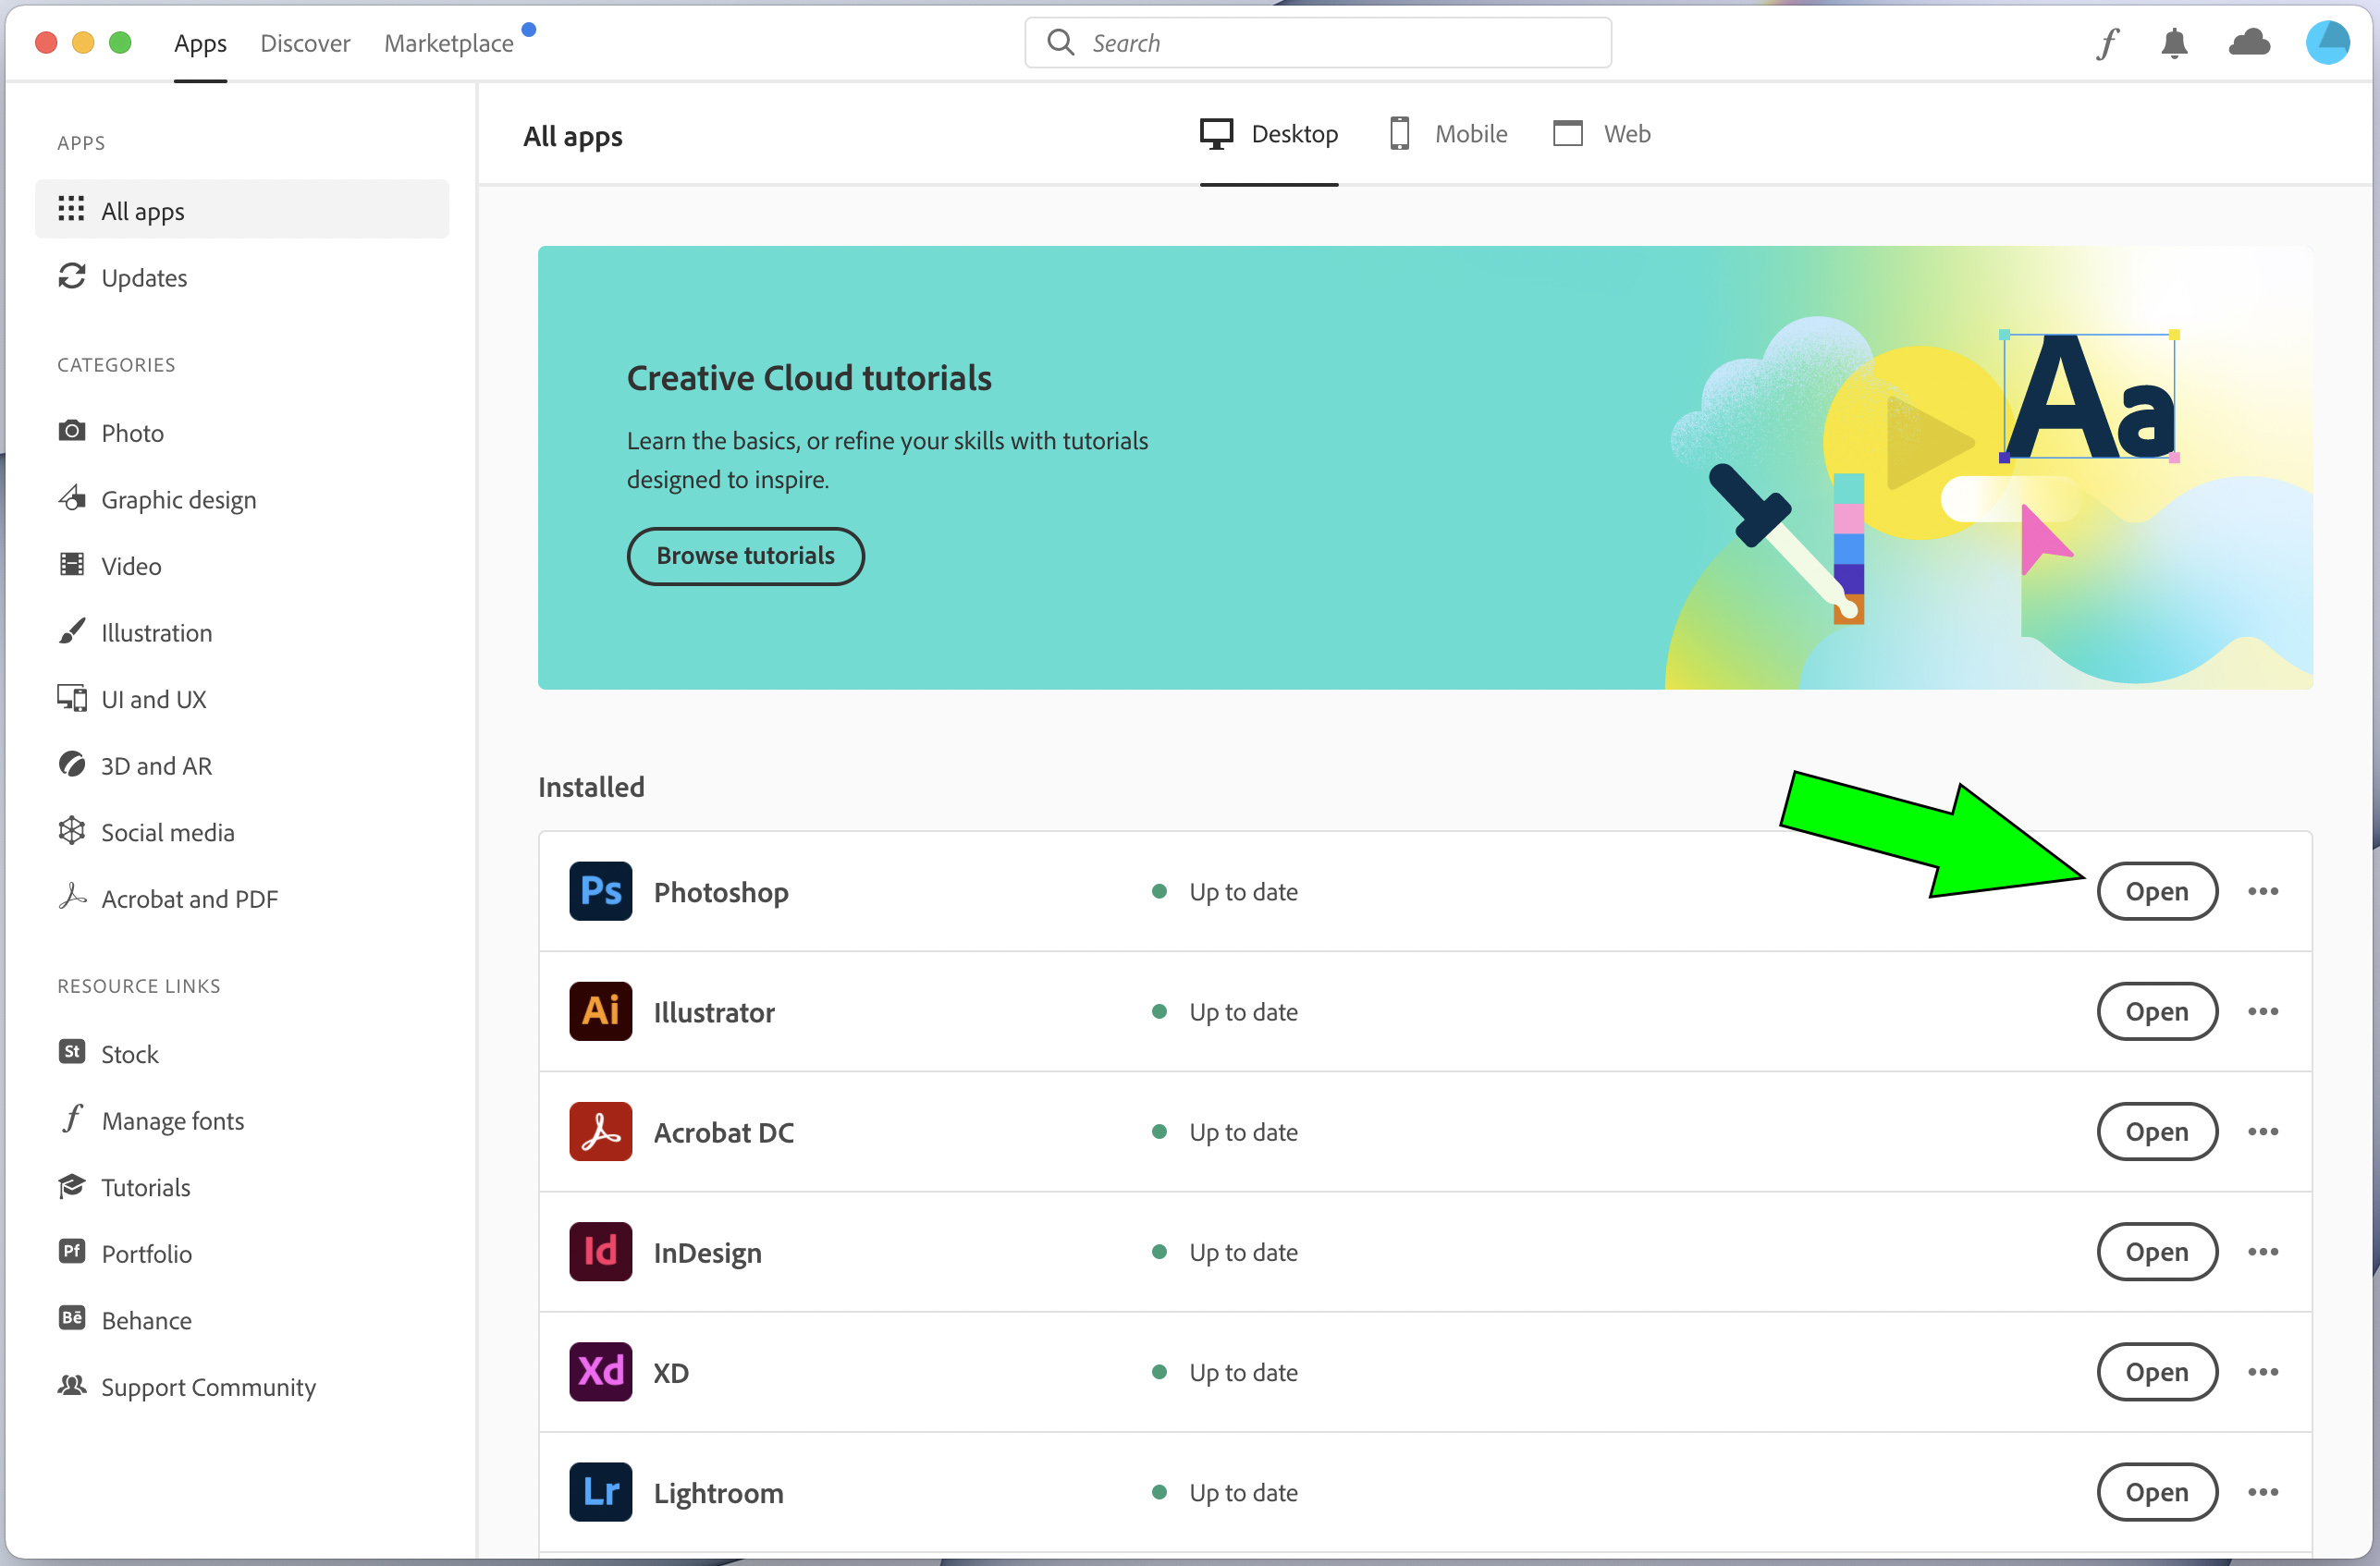The image size is (2380, 1566).
Task: Show more options for InDesign
Action: [2262, 1251]
